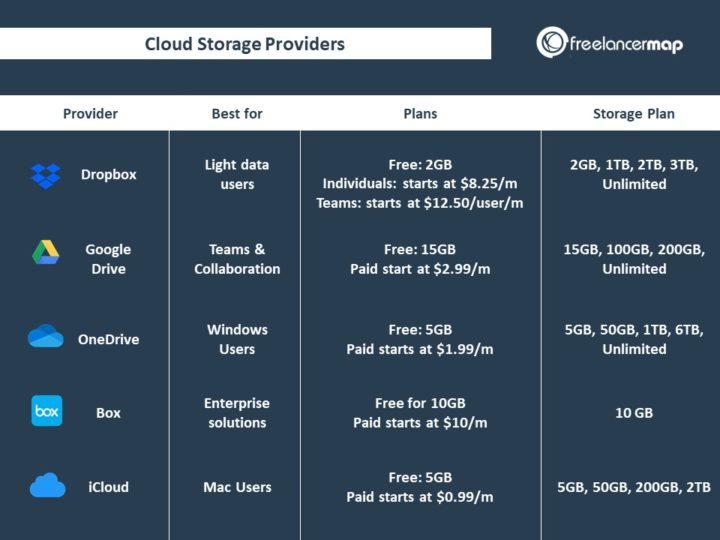Click the Plans column header
Screen dimensions: 720x540
[x=420, y=113]
